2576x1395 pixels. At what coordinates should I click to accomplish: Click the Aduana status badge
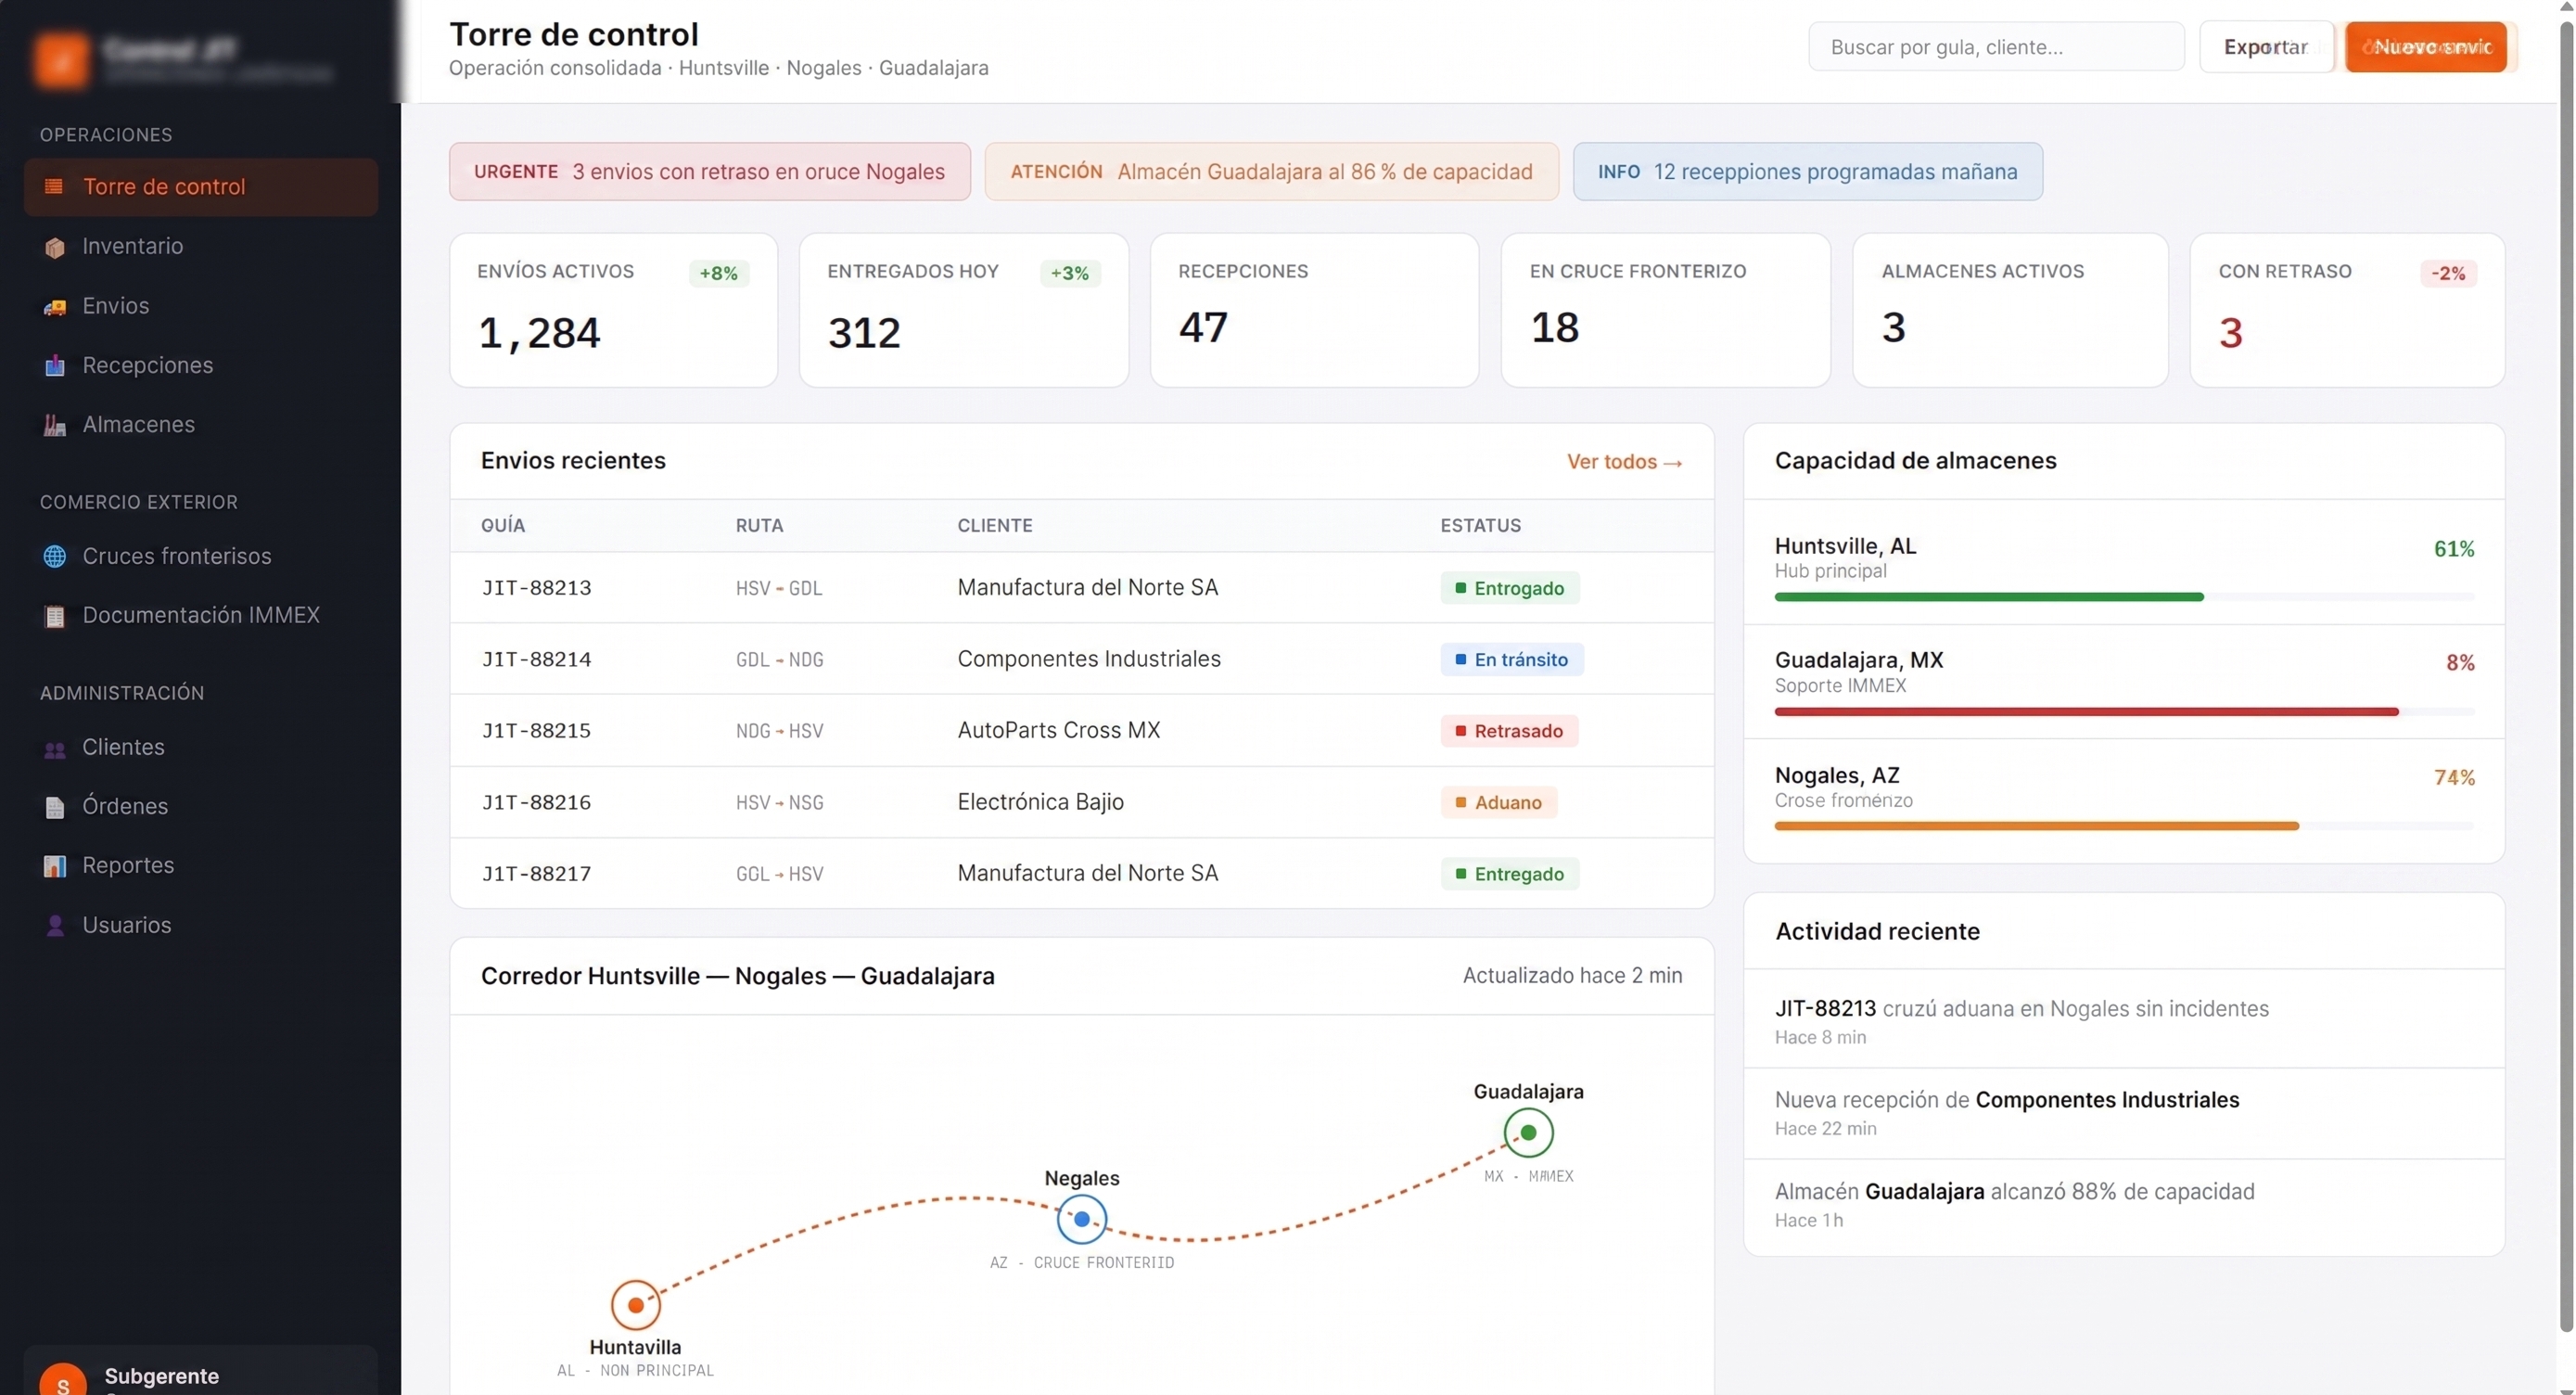(x=1498, y=802)
